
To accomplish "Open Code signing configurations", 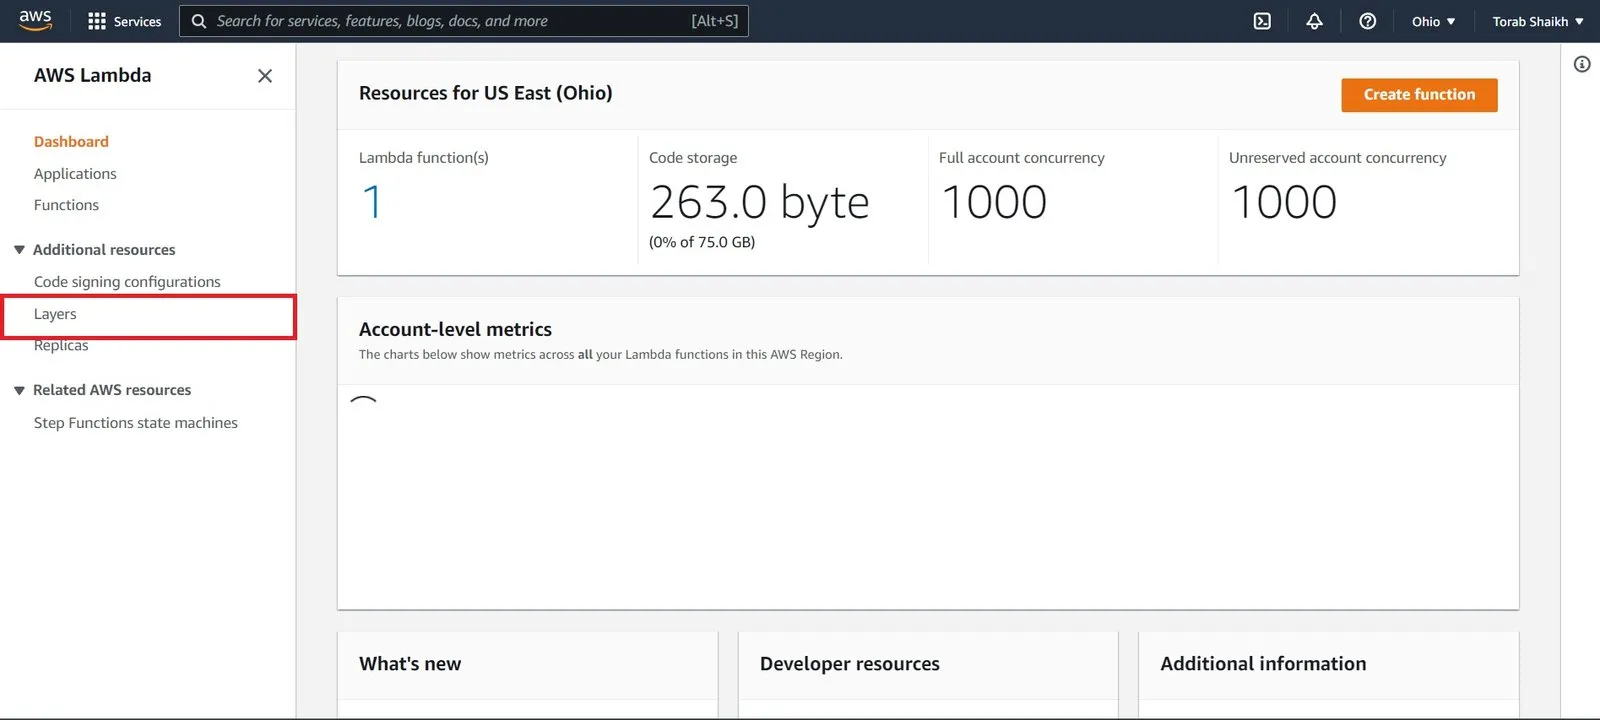I will [x=127, y=282].
